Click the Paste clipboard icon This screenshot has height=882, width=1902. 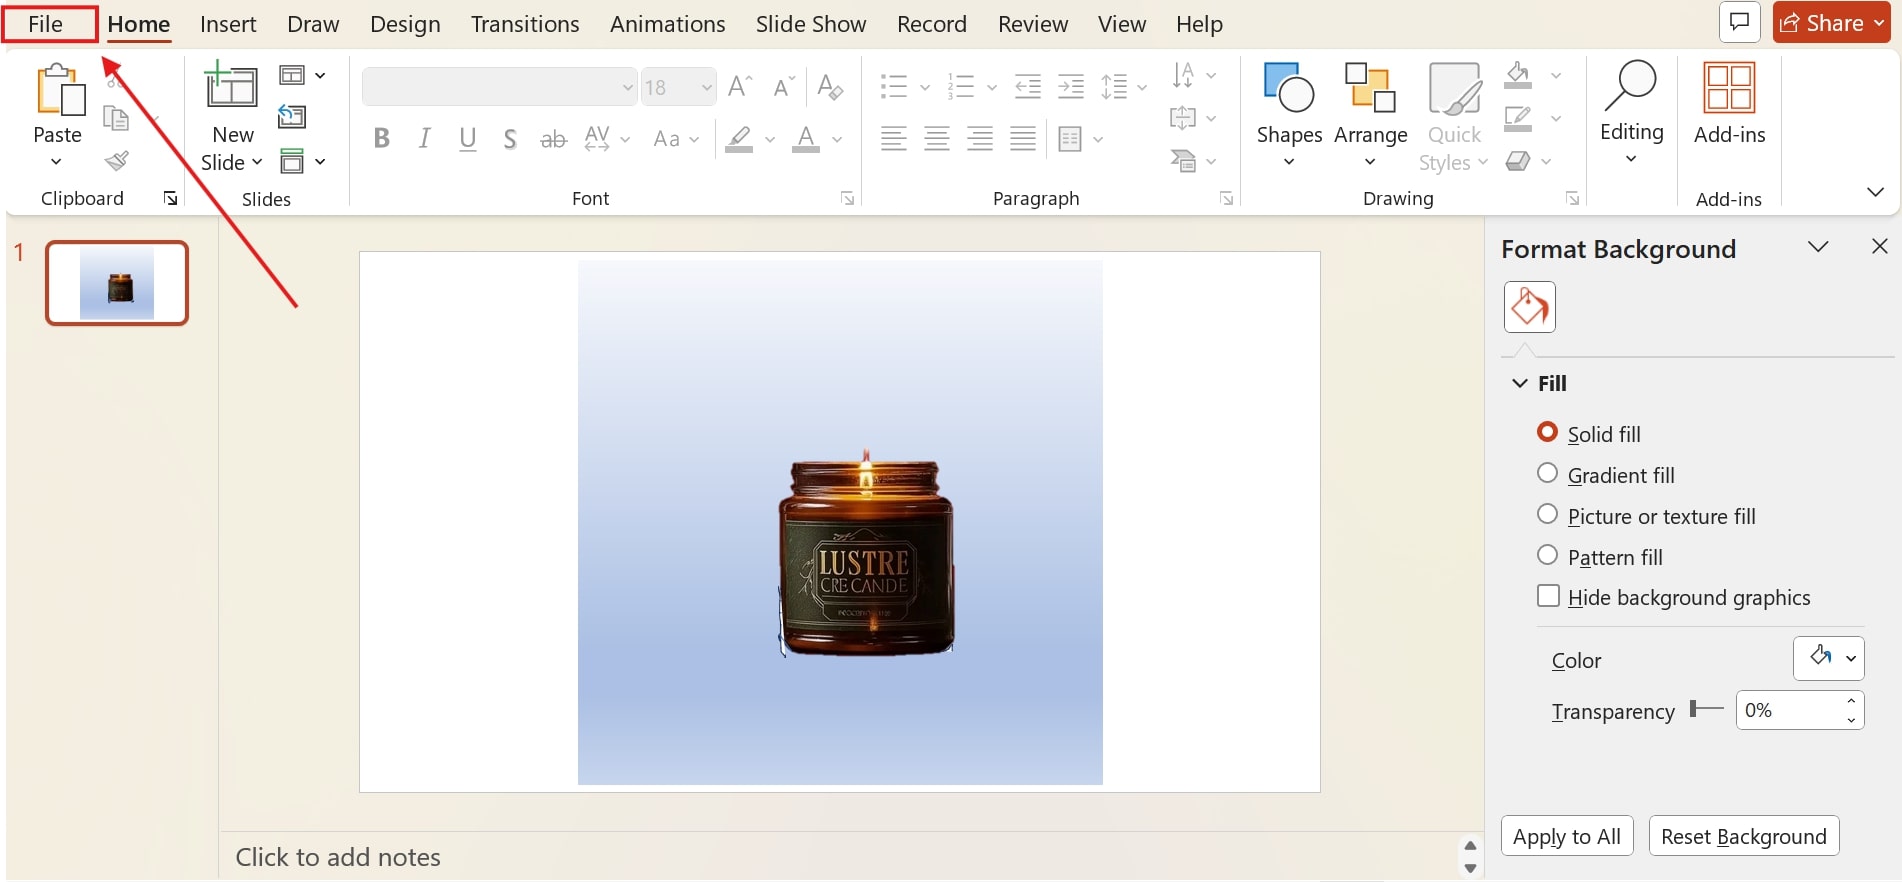59,90
